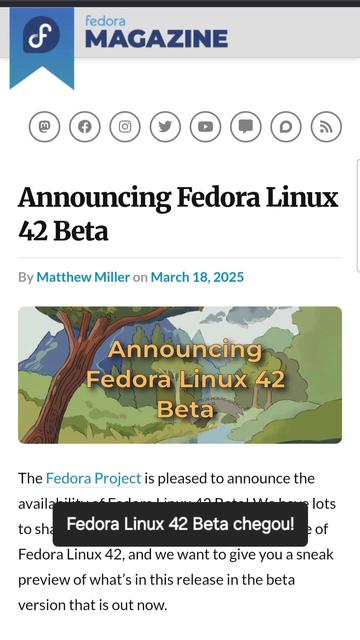The height and width of the screenshot is (640, 360).
Task: Open the Matthew Miller author link
Action: 83,277
